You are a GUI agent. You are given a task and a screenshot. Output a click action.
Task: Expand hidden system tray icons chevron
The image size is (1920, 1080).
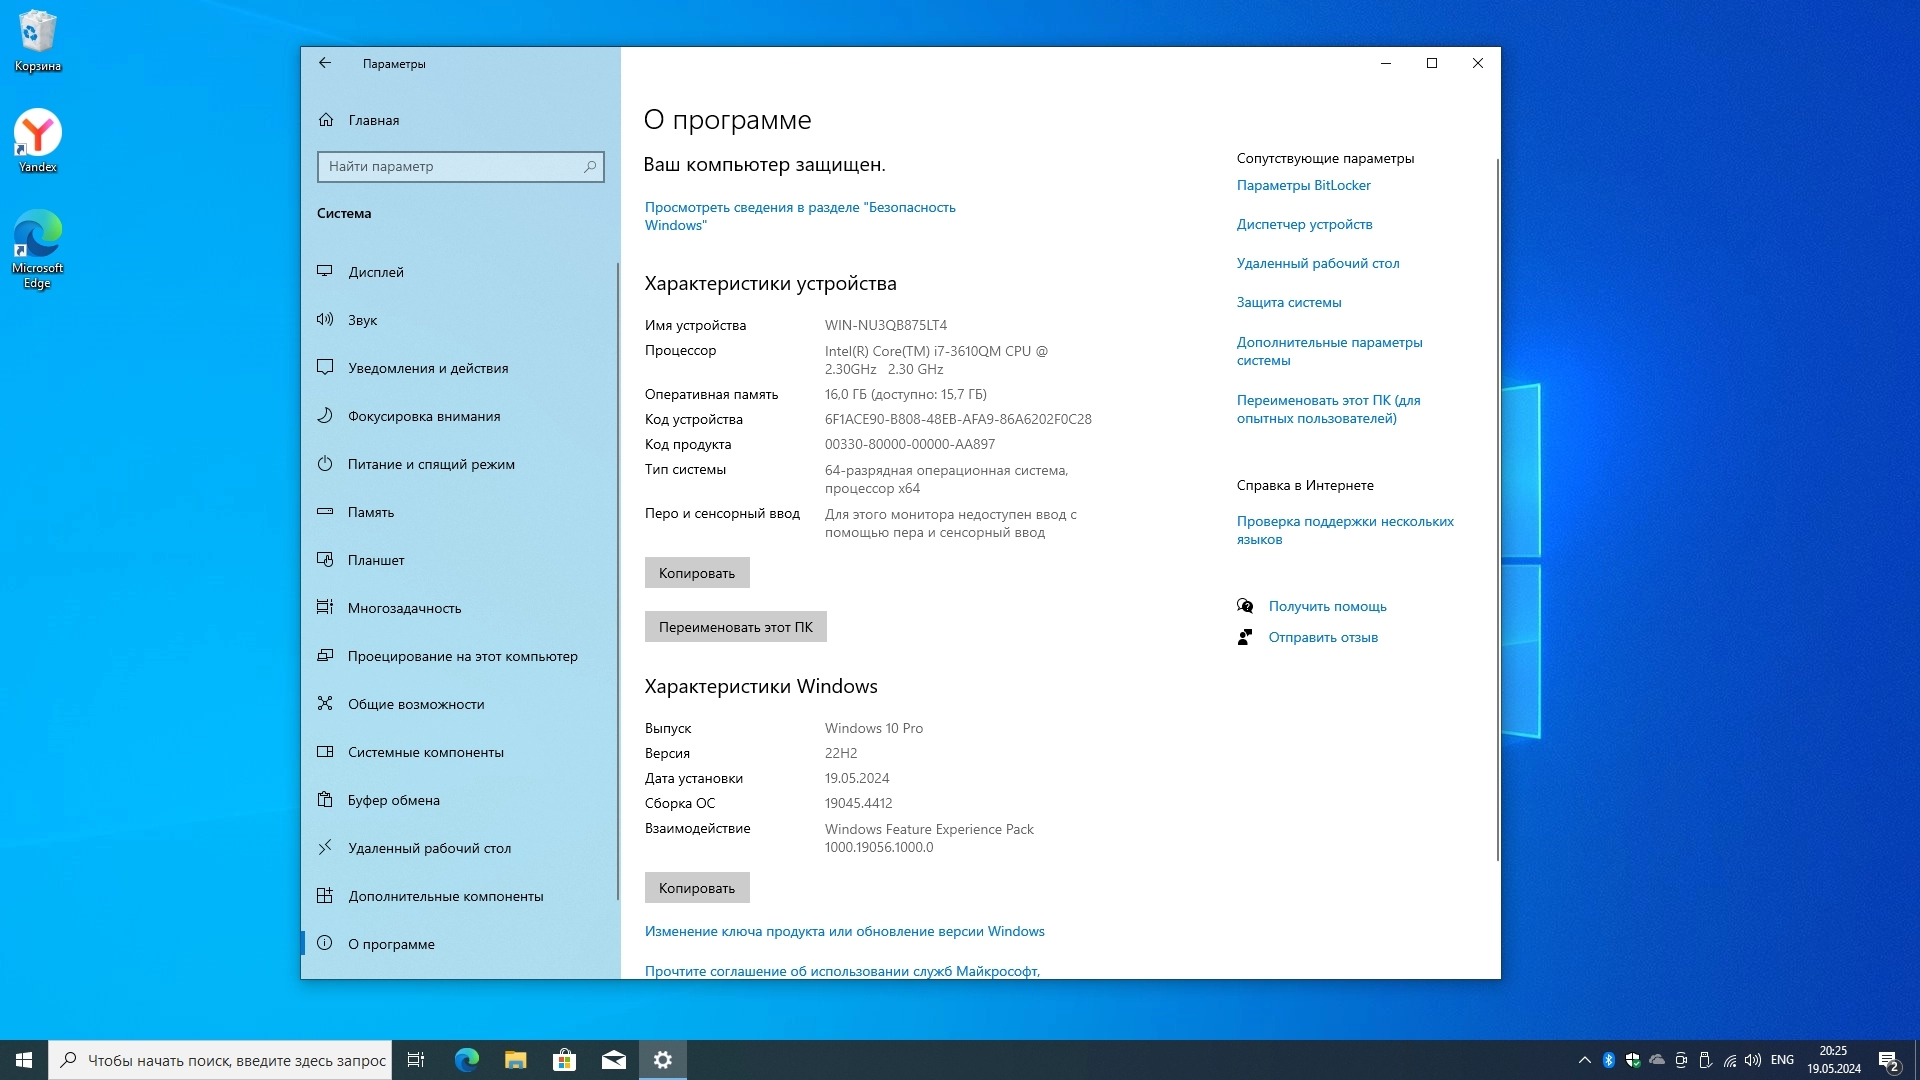1584,1060
